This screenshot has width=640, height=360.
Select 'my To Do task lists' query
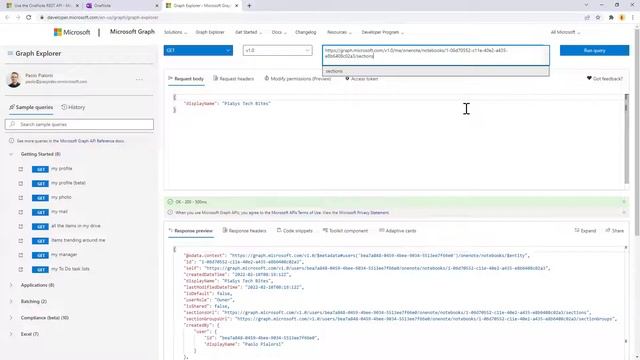click(x=70, y=269)
